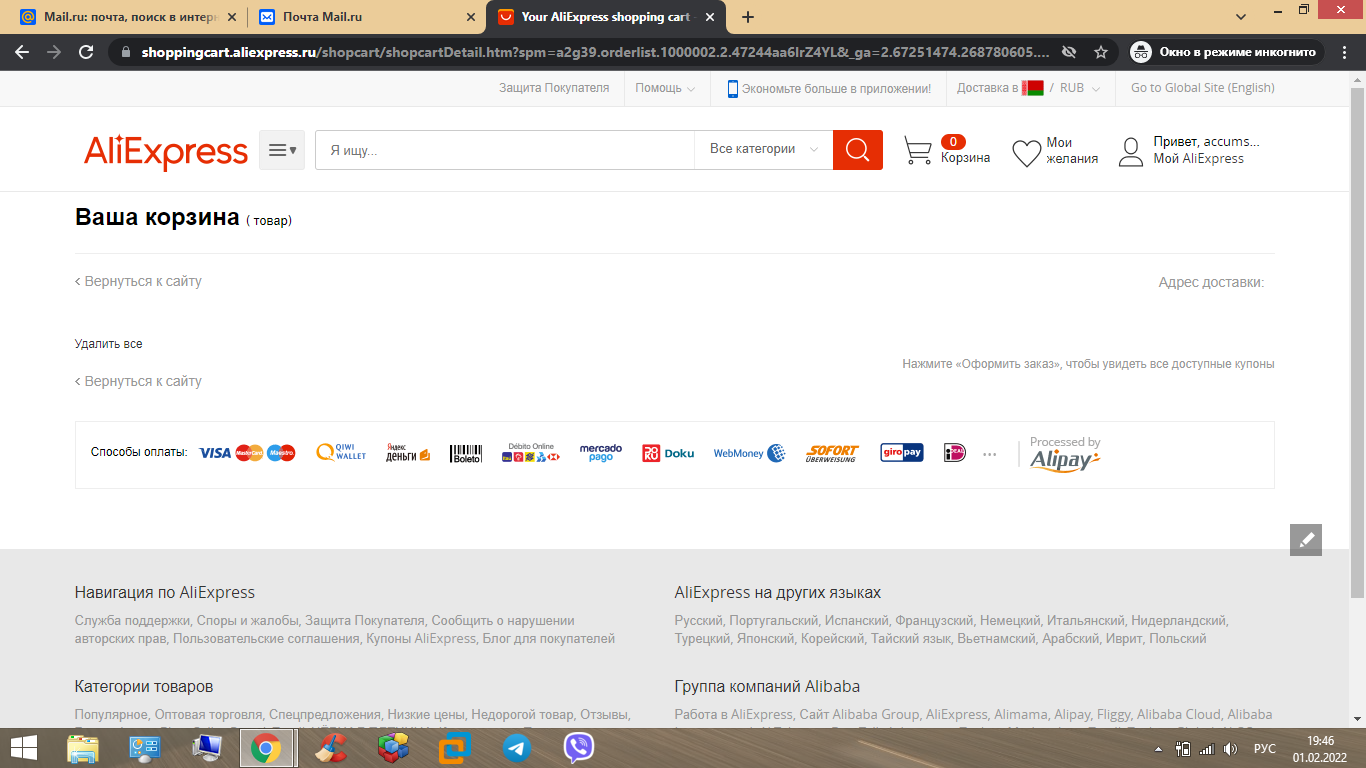Show more payment methods ellipsis
1366x768 pixels.
coord(990,454)
